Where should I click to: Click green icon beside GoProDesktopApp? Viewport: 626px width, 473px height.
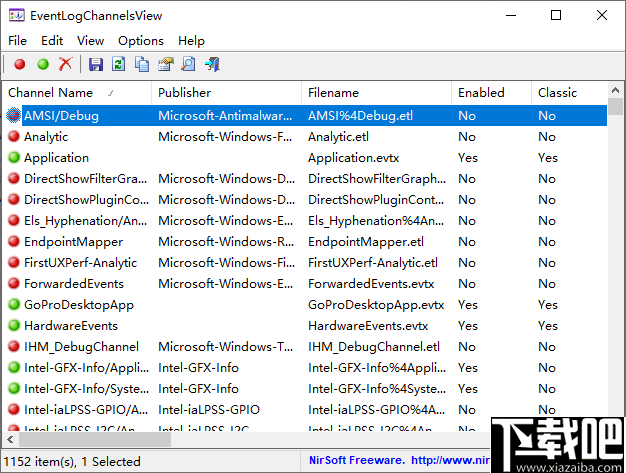coord(14,305)
